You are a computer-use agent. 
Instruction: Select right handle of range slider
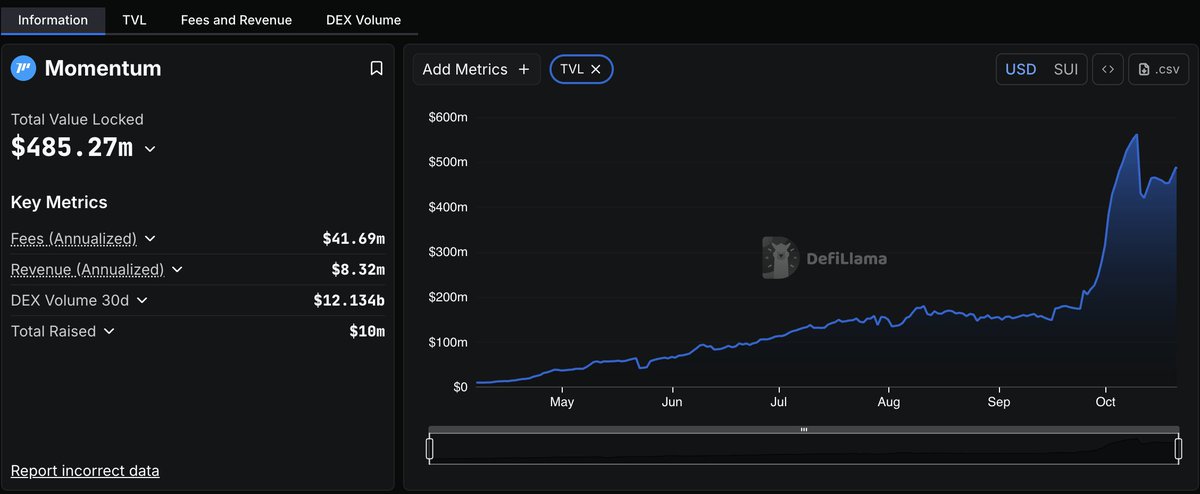coord(1179,450)
